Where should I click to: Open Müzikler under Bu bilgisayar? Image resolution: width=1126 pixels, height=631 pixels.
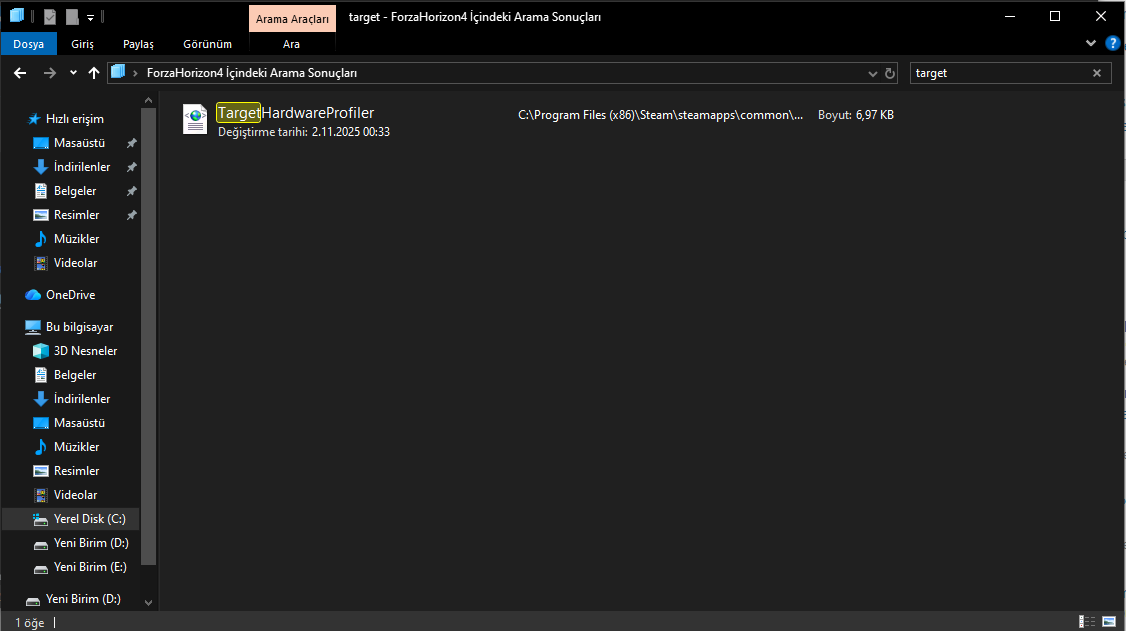point(76,447)
